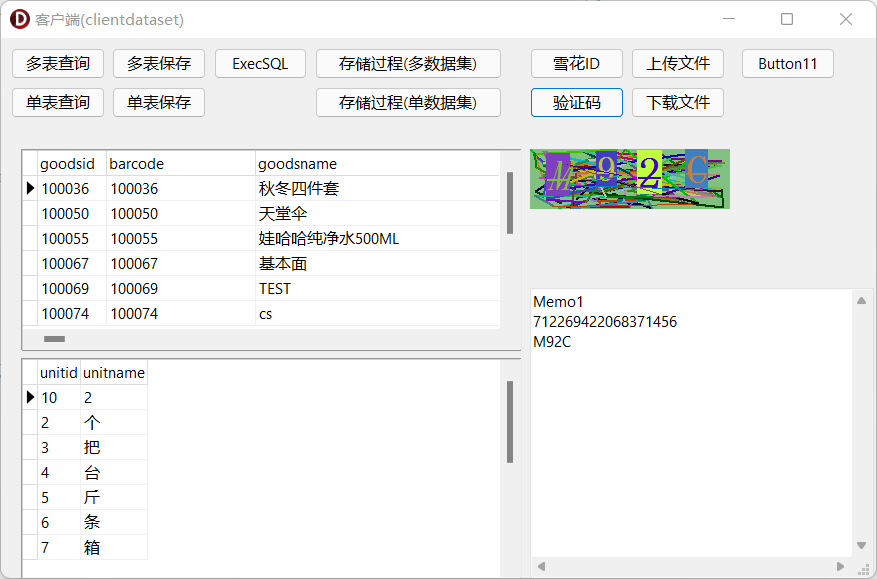Maximize the 客户端 window

pos(787,19)
